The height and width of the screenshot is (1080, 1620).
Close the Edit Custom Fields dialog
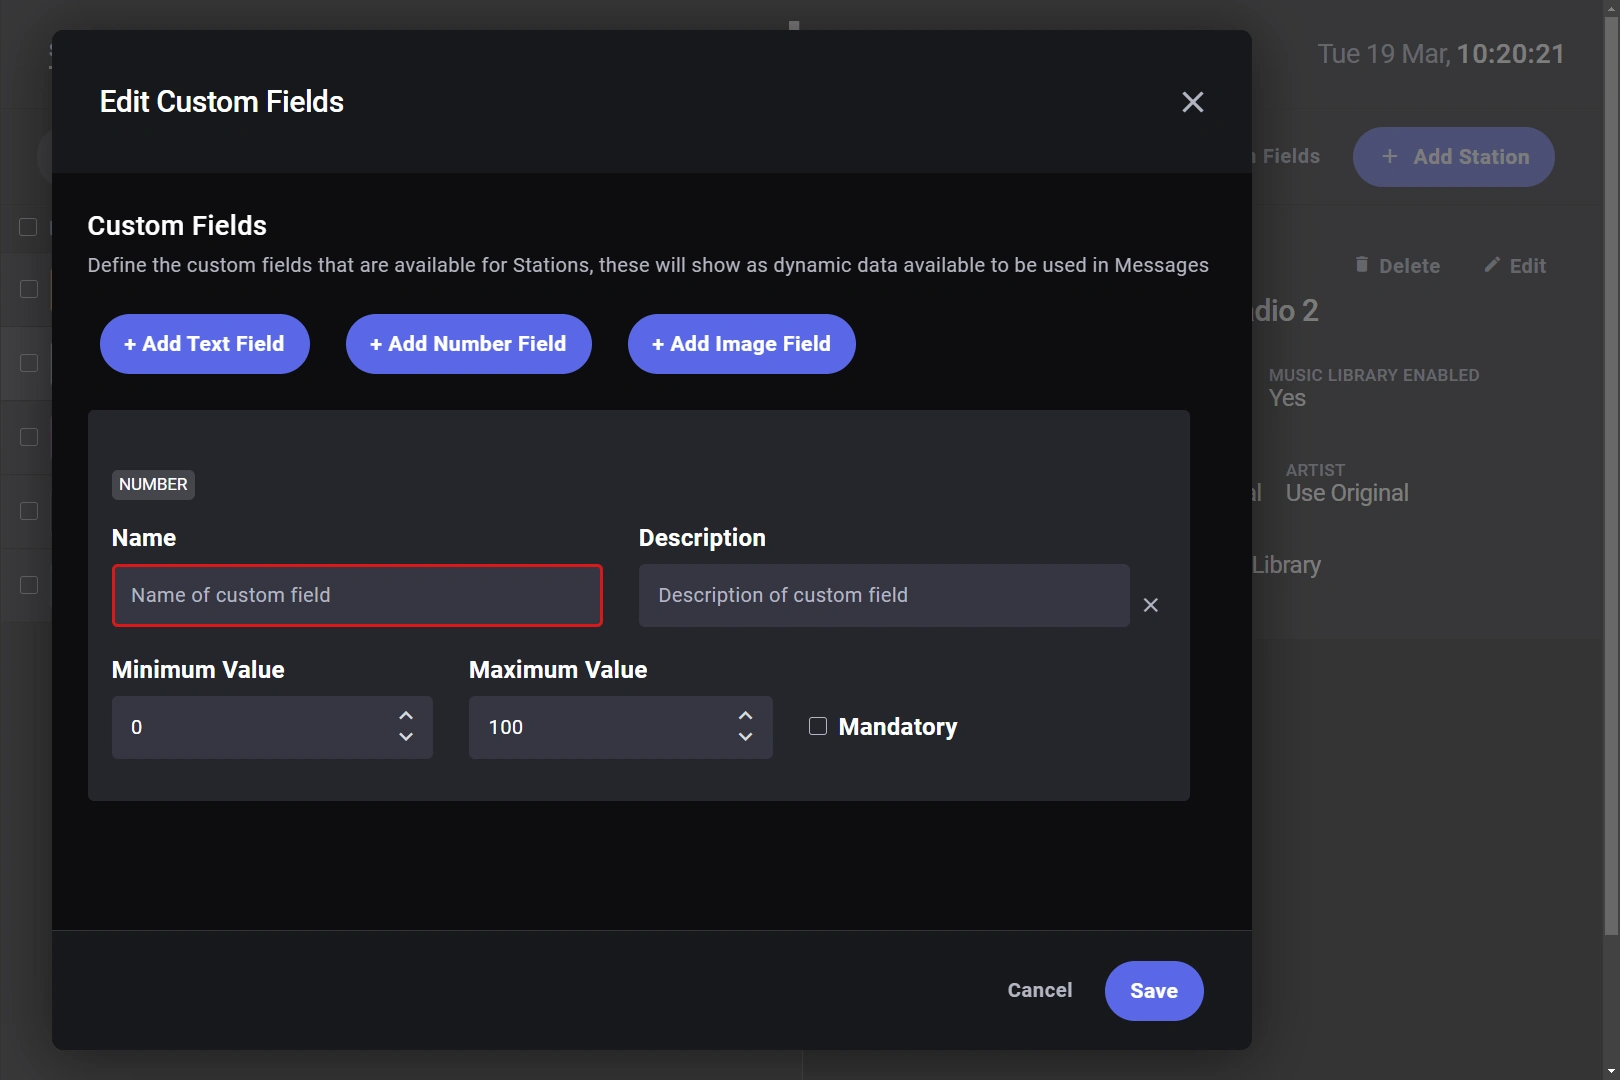[x=1192, y=102]
